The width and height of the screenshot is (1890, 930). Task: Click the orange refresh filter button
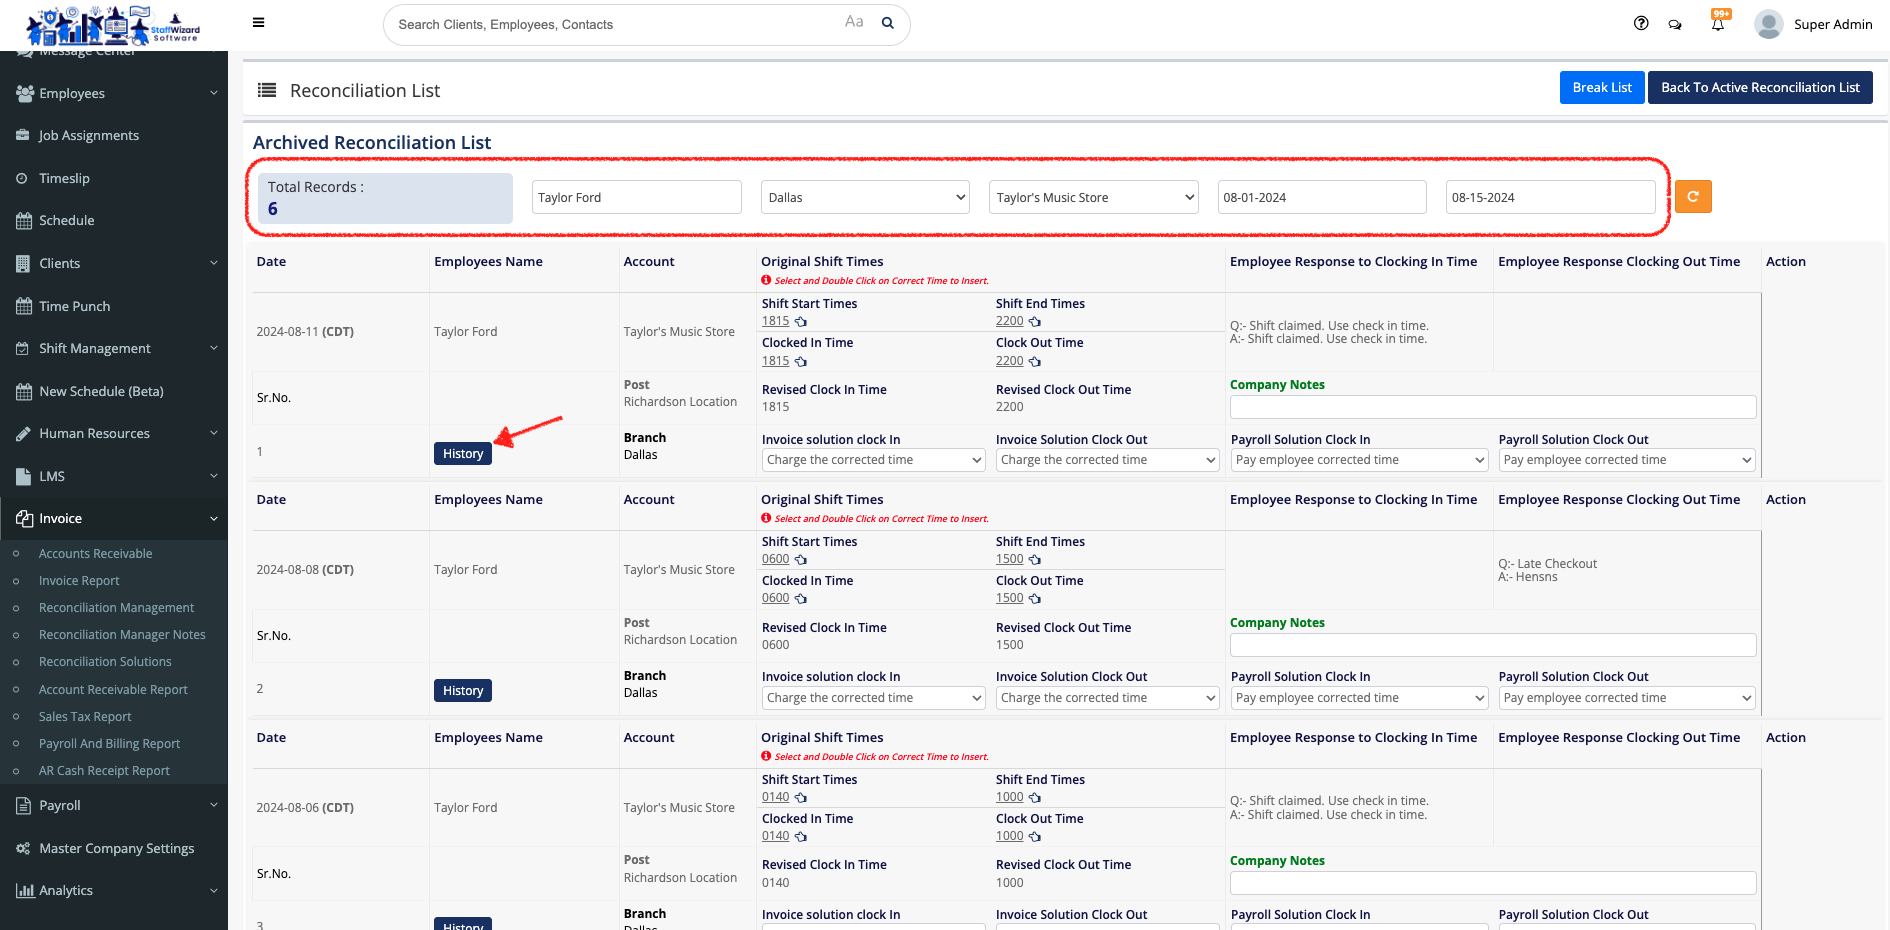1693,197
